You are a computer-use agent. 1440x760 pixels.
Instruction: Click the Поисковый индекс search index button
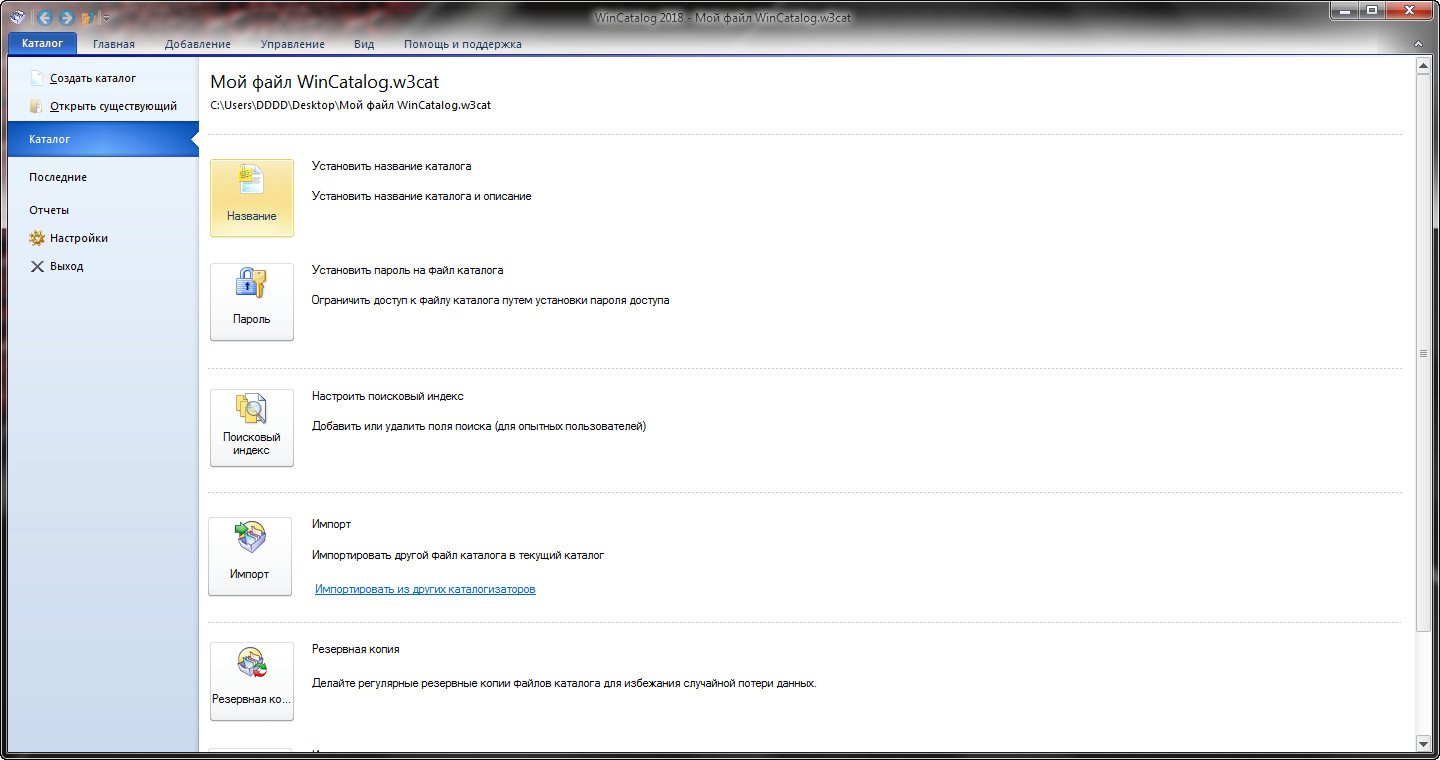[252, 428]
